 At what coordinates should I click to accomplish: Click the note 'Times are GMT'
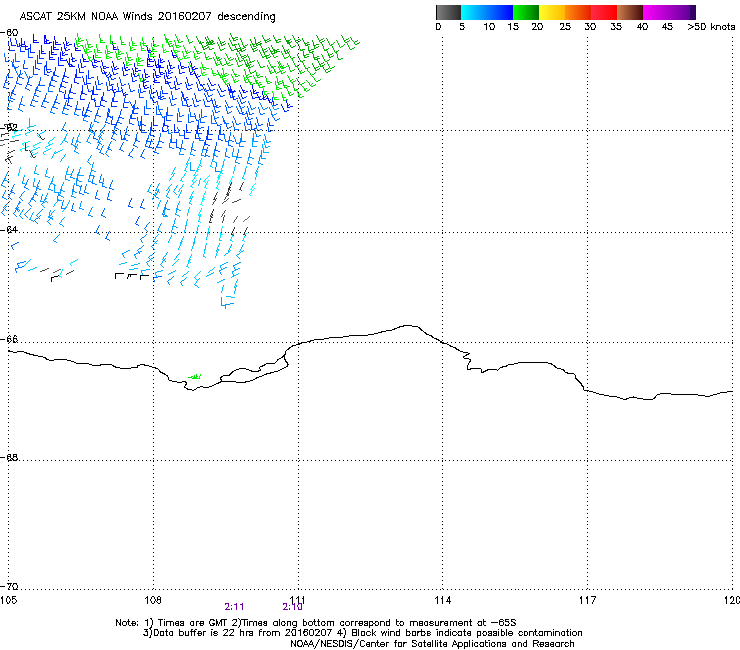[x=193, y=623]
